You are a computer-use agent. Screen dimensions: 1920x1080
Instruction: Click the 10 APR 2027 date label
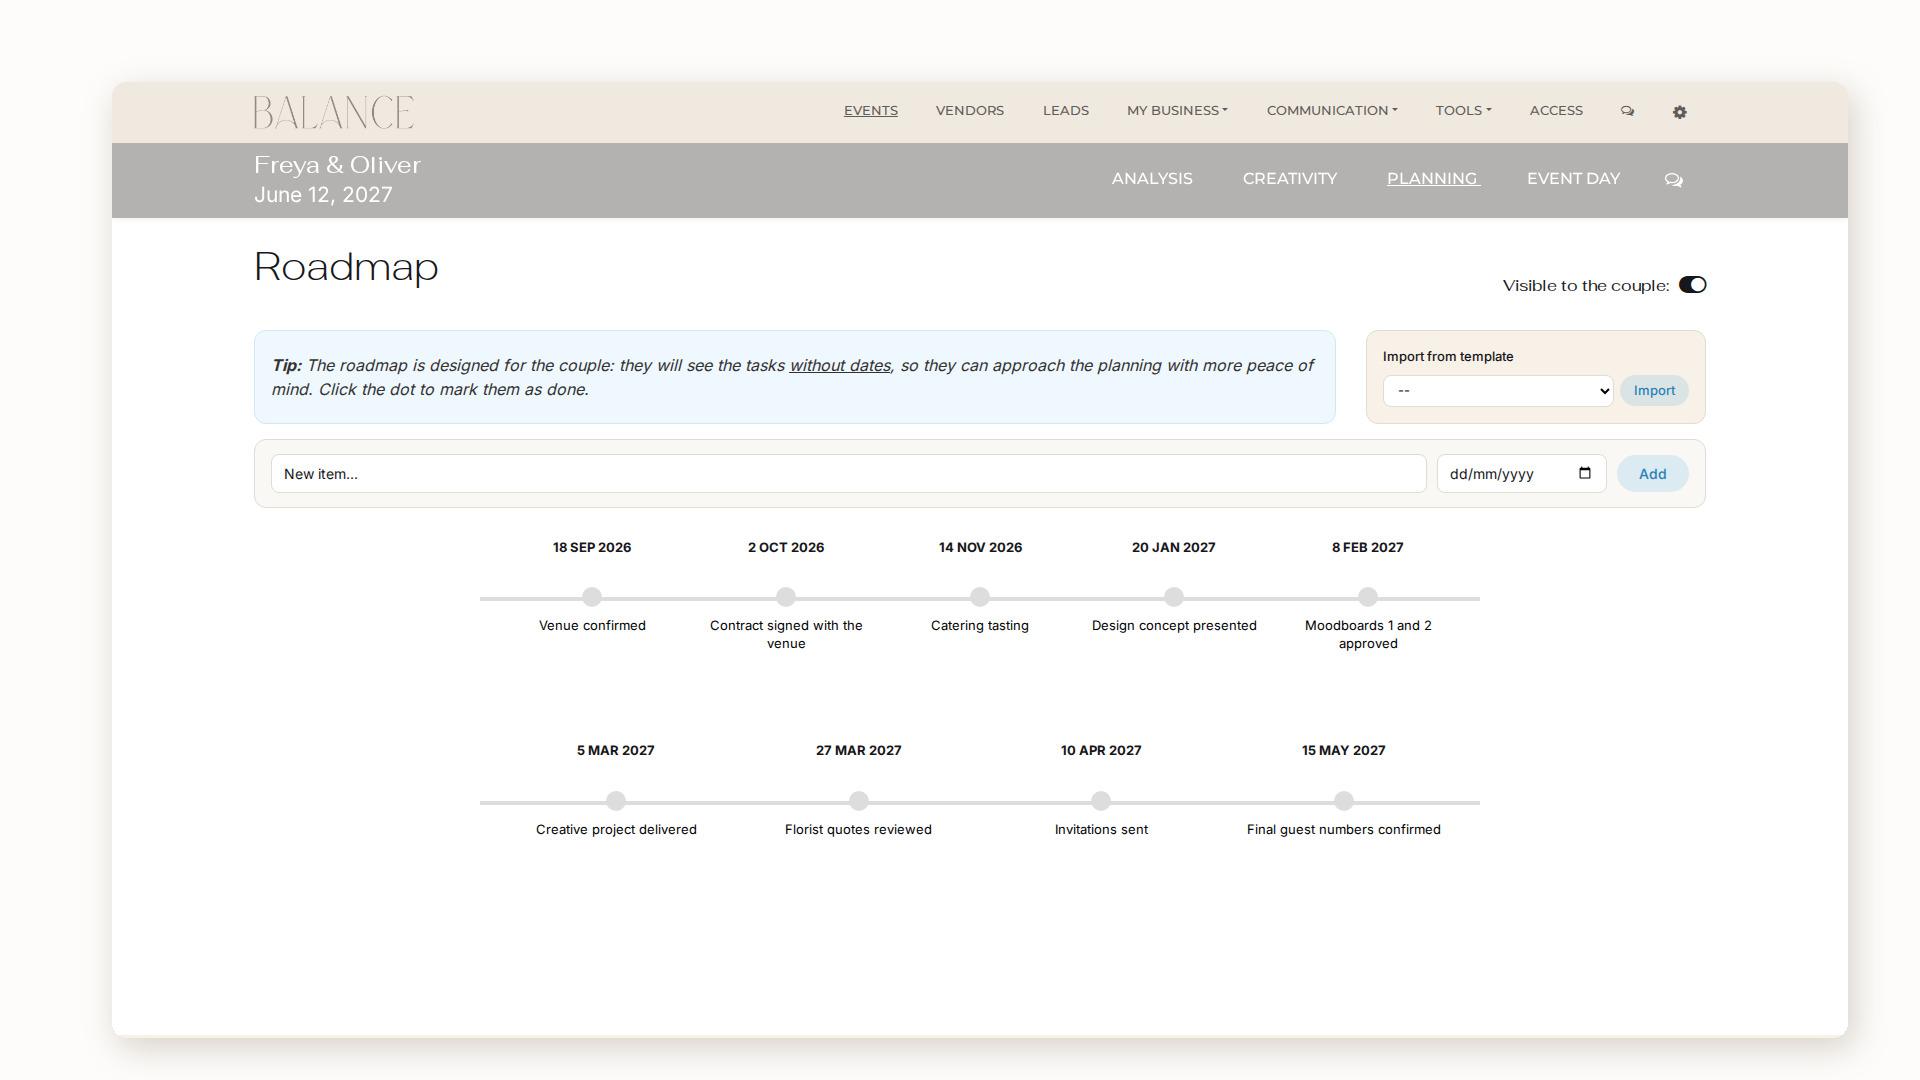coord(1101,750)
